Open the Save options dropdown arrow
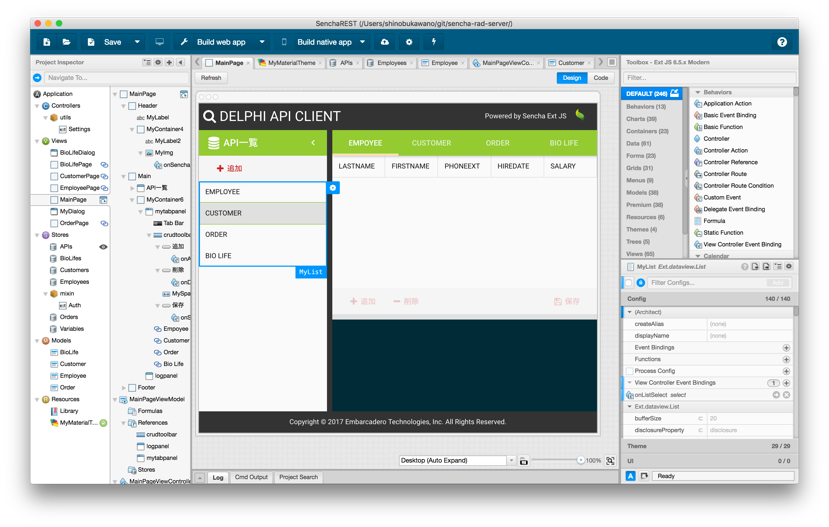 click(x=137, y=42)
